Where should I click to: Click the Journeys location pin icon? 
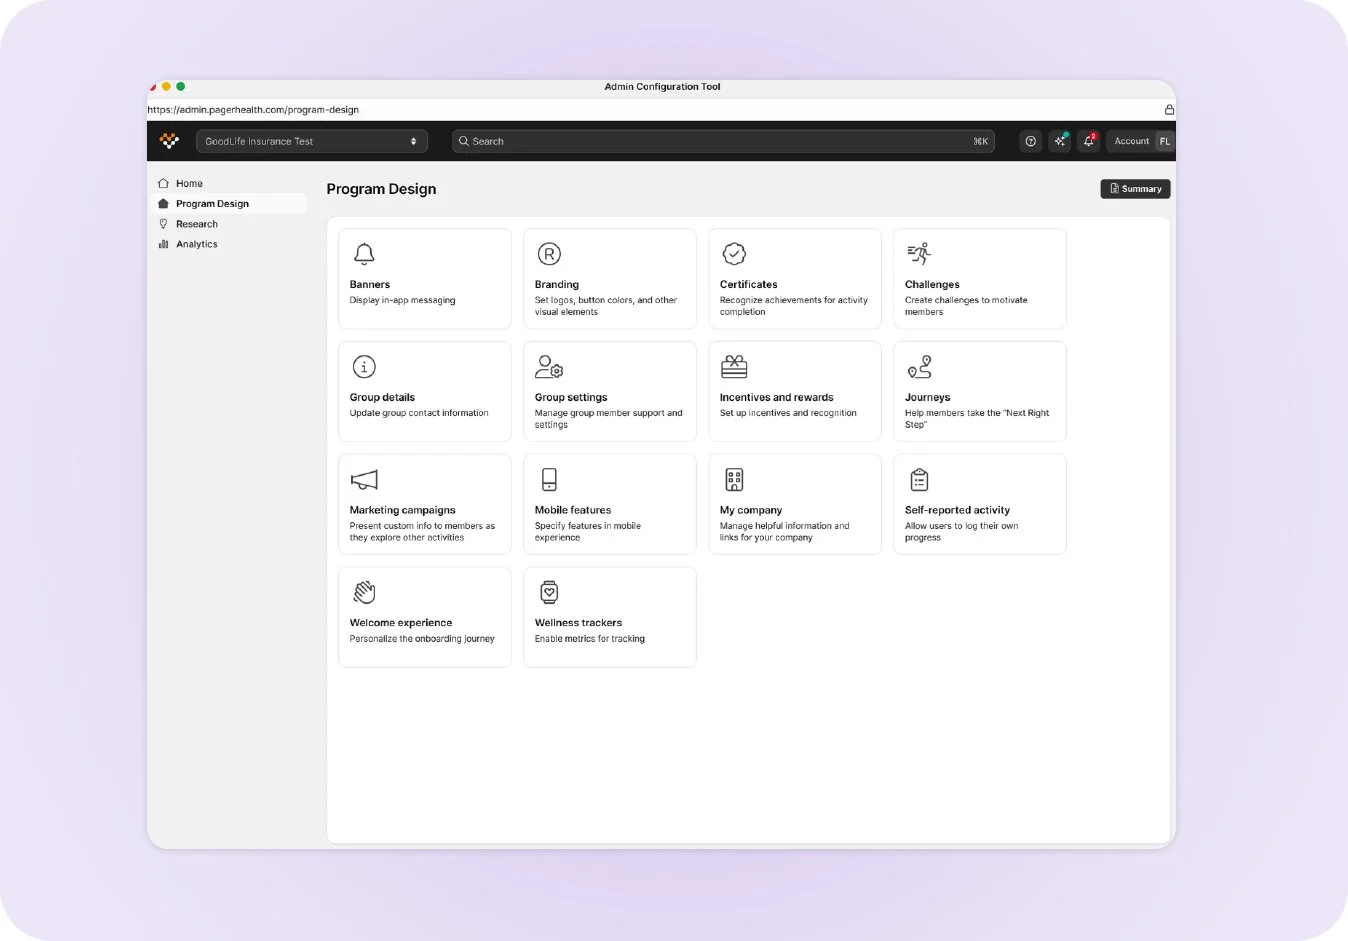point(919,366)
